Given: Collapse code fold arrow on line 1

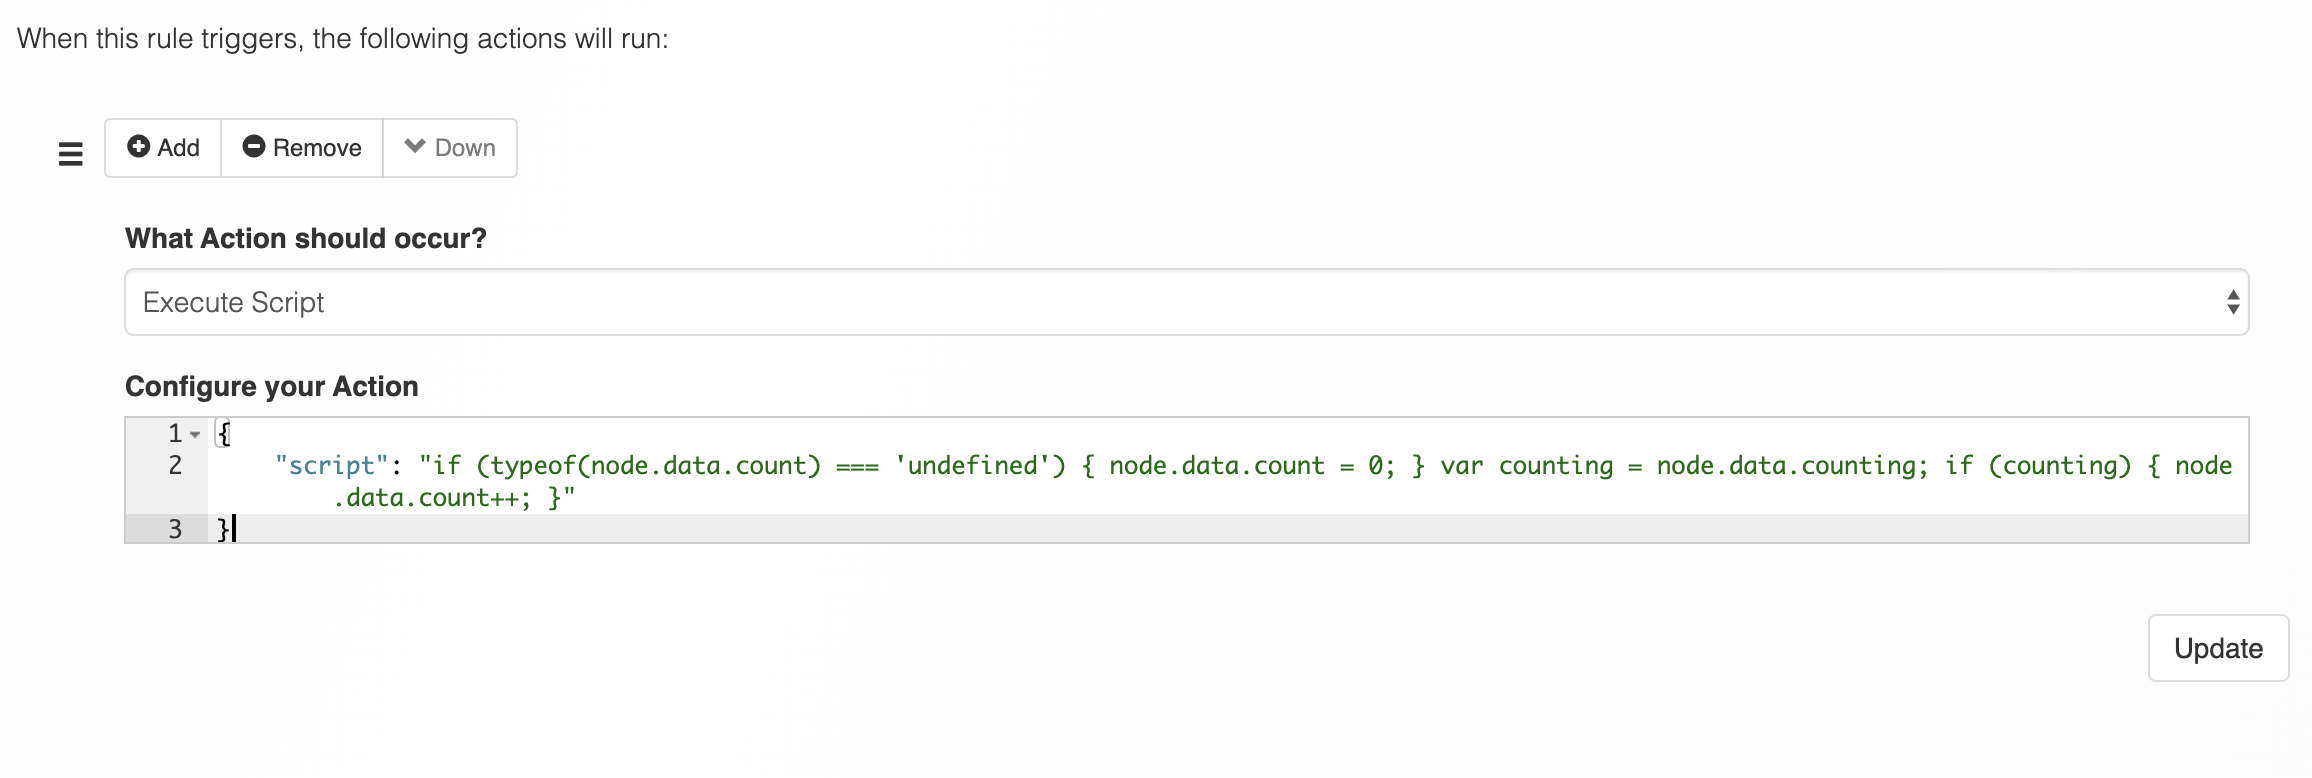Looking at the screenshot, I should coord(195,434).
